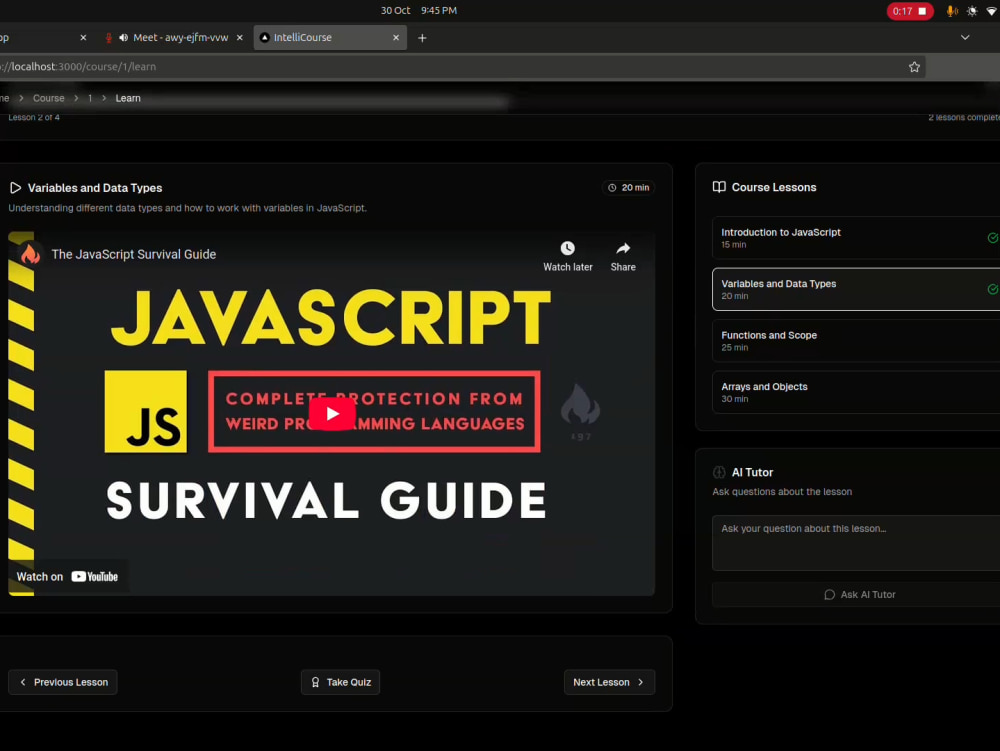This screenshot has height=751, width=1000.
Task: Go to Previous Lesson
Action: pyautogui.click(x=62, y=682)
